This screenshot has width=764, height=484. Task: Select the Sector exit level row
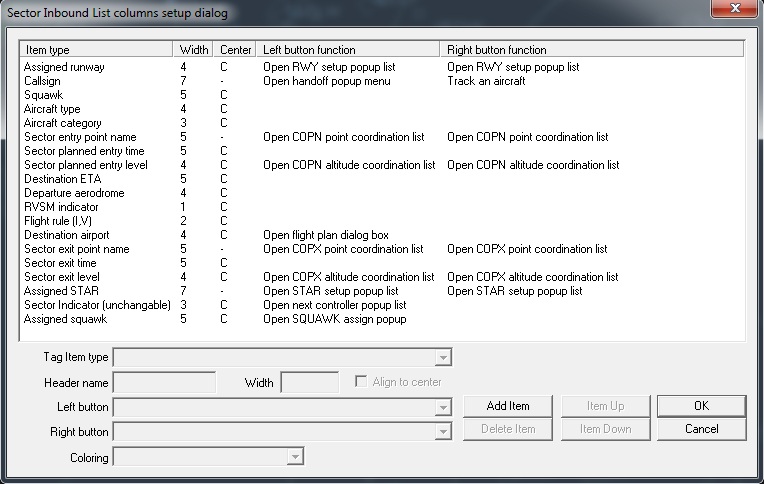(x=382, y=277)
